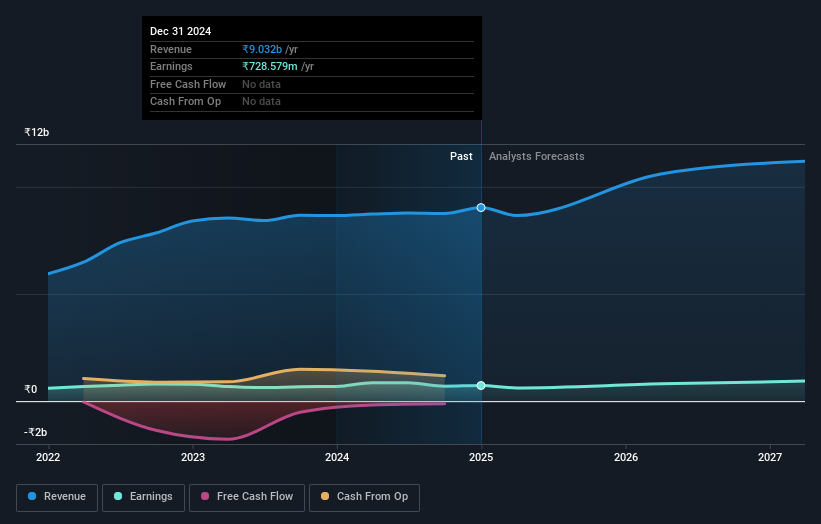Click No data value beside Free Cash Flow

click(x=261, y=84)
